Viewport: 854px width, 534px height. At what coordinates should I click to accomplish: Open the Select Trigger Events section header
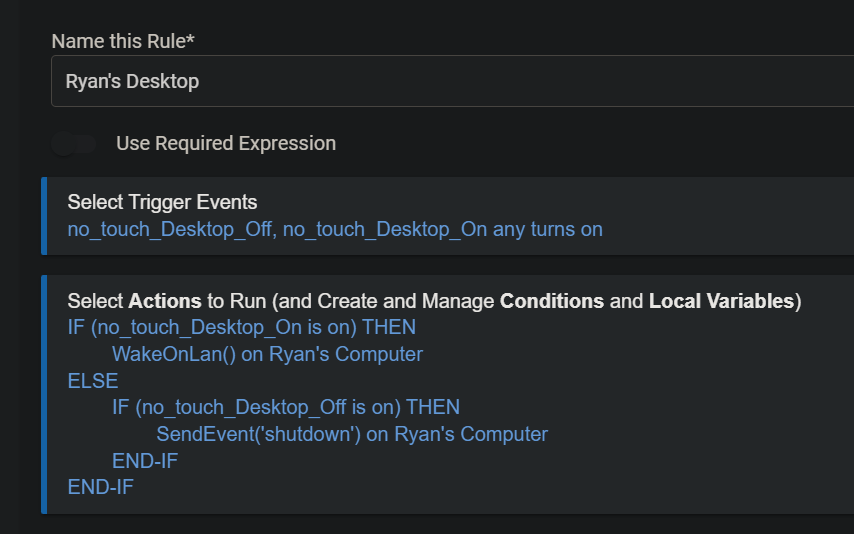click(x=162, y=202)
